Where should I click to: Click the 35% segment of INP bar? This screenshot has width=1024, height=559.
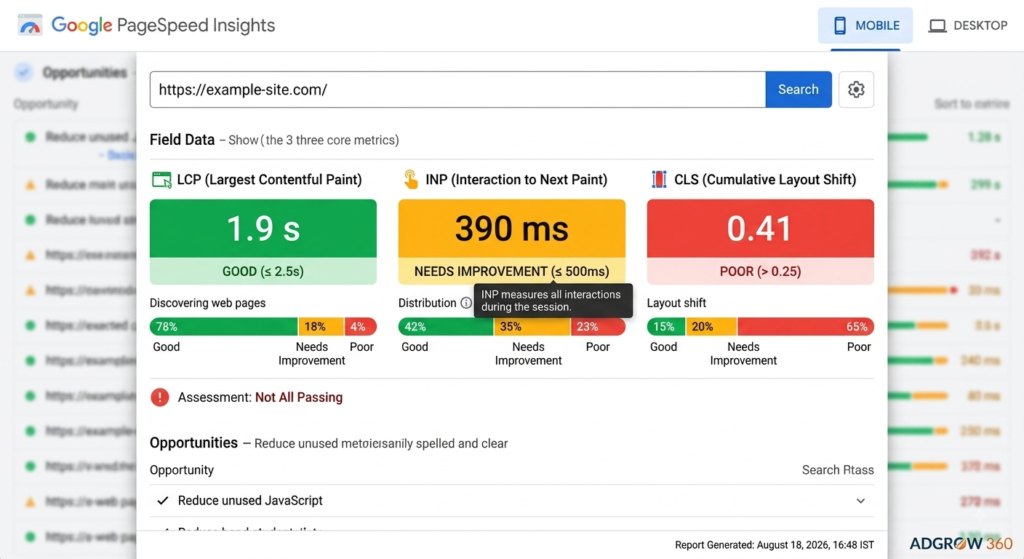pos(532,327)
